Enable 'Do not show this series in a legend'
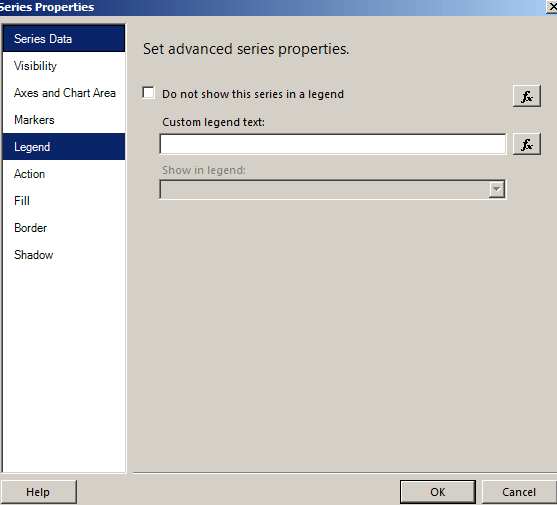The image size is (557, 505). pos(148,93)
